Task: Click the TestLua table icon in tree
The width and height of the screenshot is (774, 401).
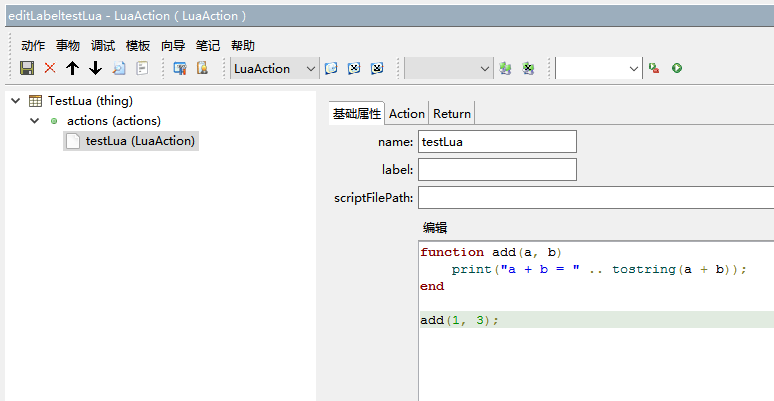Action: pyautogui.click(x=36, y=101)
